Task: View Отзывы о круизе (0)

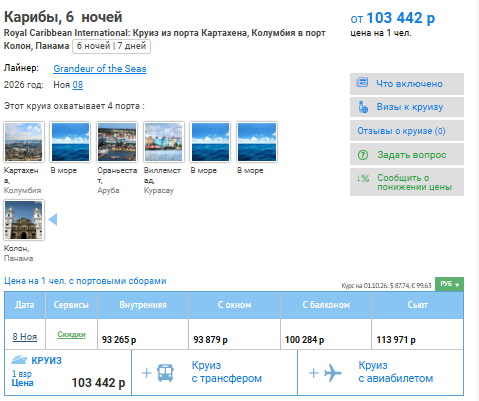Action: pyautogui.click(x=407, y=131)
